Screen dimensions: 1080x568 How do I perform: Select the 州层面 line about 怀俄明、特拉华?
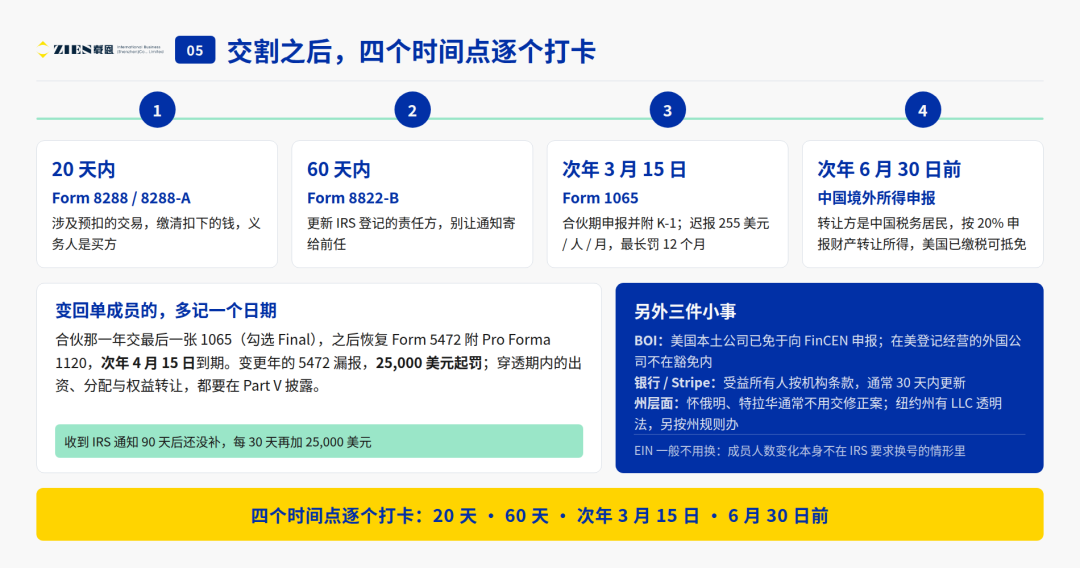click(x=818, y=414)
